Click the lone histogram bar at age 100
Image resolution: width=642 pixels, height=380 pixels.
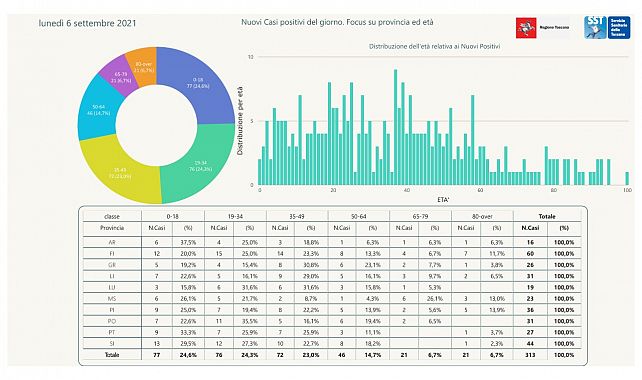(x=627, y=179)
